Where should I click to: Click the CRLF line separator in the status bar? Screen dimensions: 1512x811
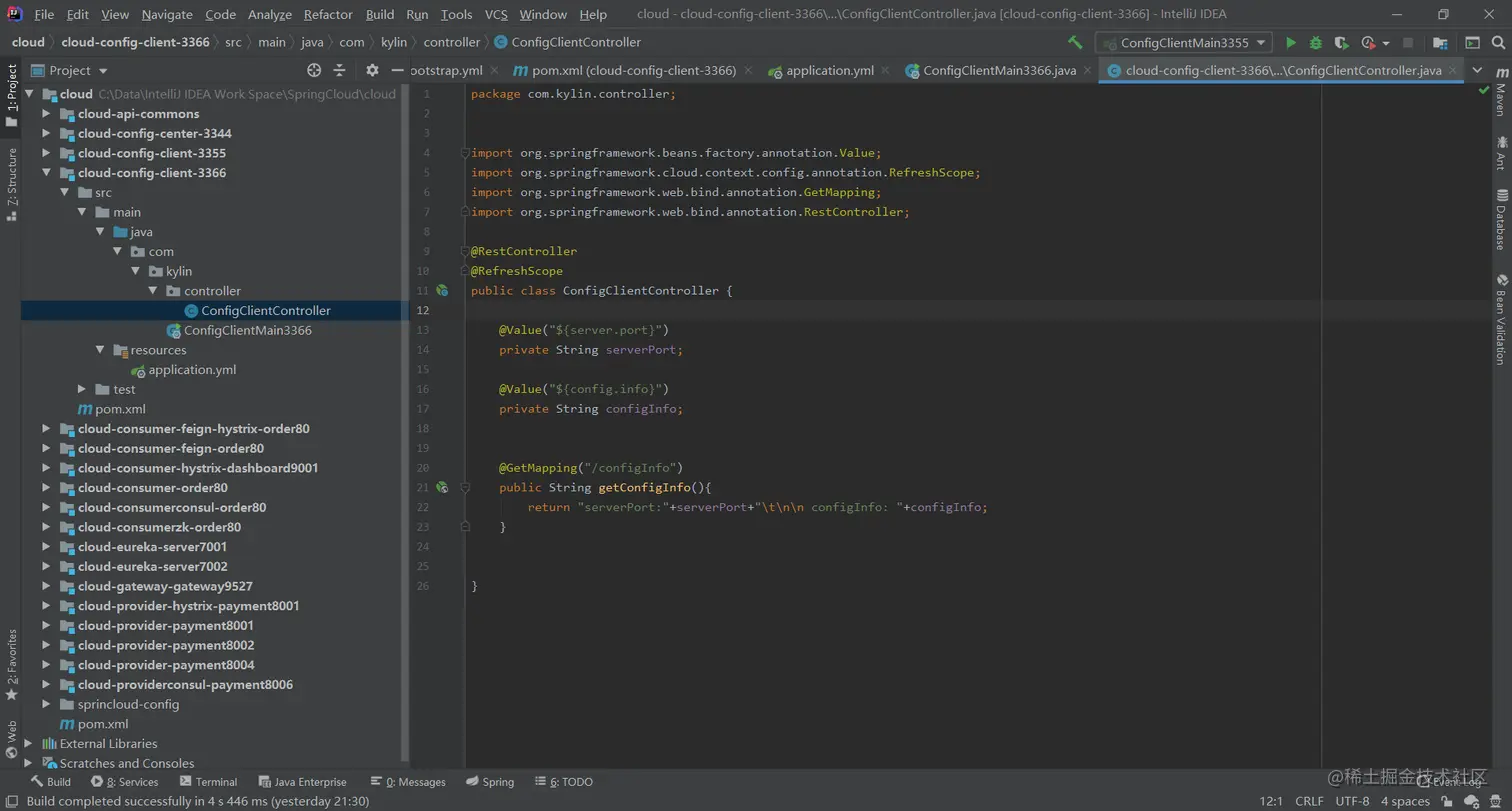click(1309, 801)
